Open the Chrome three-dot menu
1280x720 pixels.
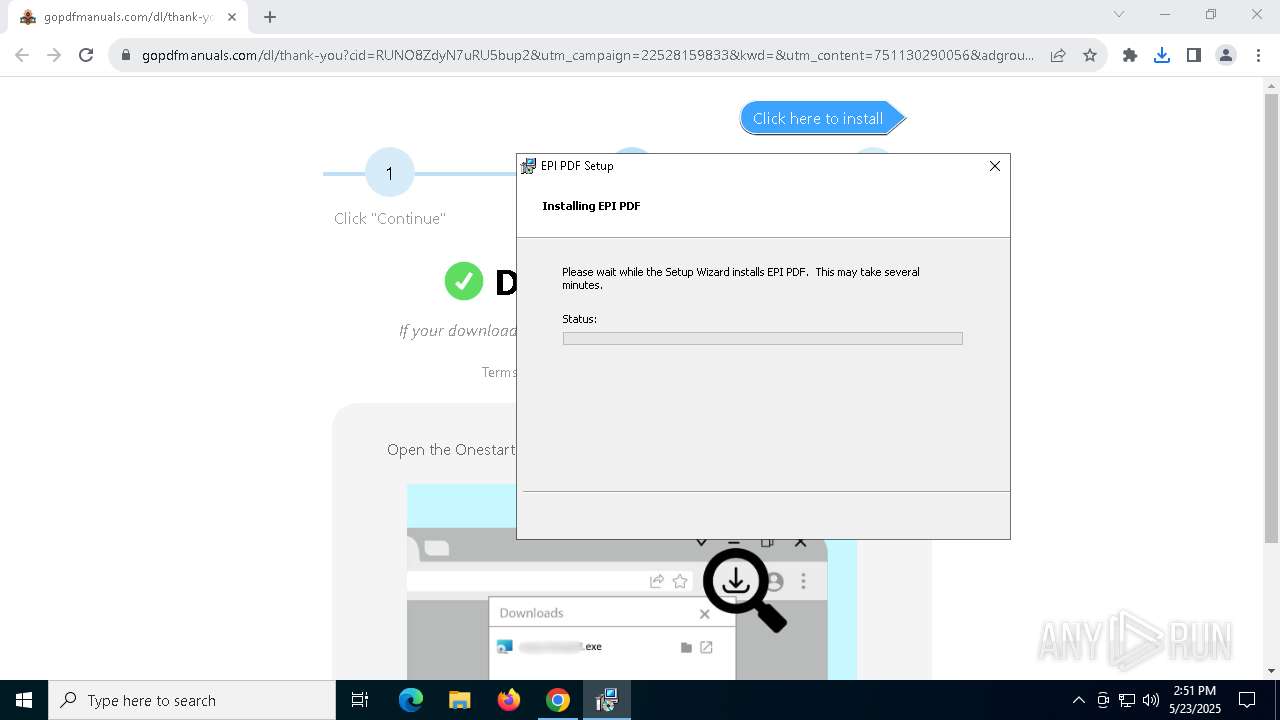click(x=1258, y=56)
